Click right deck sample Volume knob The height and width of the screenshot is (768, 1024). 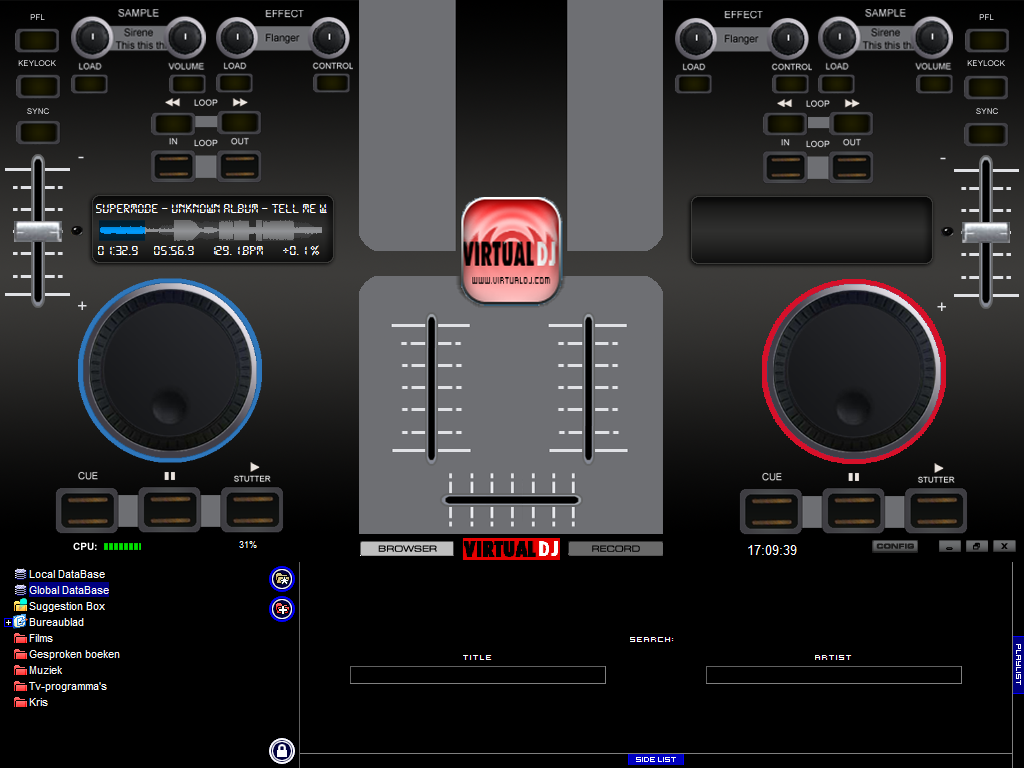933,38
